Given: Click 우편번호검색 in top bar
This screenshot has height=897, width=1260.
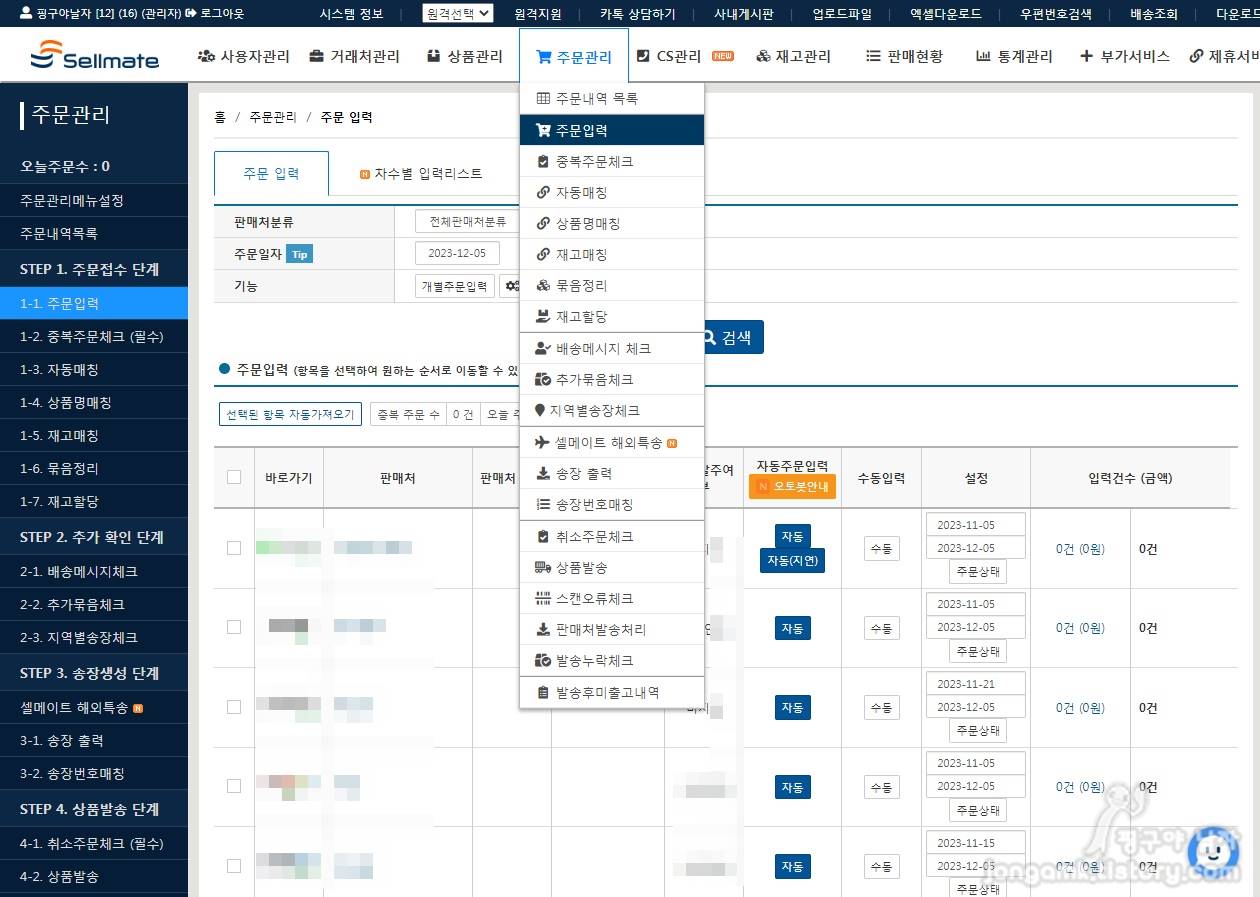Looking at the screenshot, I should point(1056,14).
